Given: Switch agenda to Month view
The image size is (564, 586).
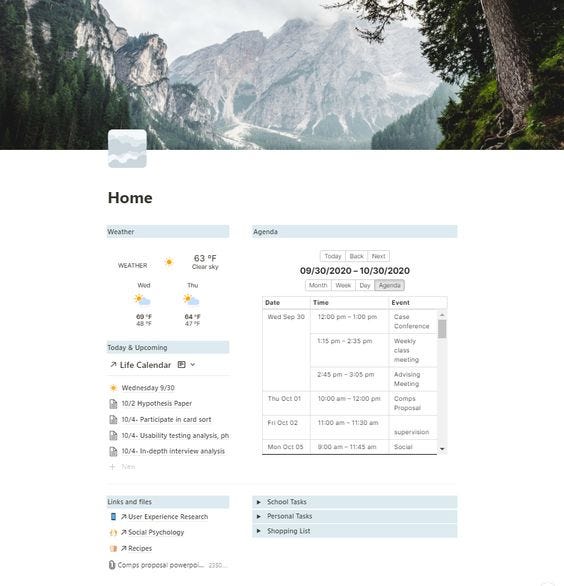Looking at the screenshot, I should coord(318,285).
